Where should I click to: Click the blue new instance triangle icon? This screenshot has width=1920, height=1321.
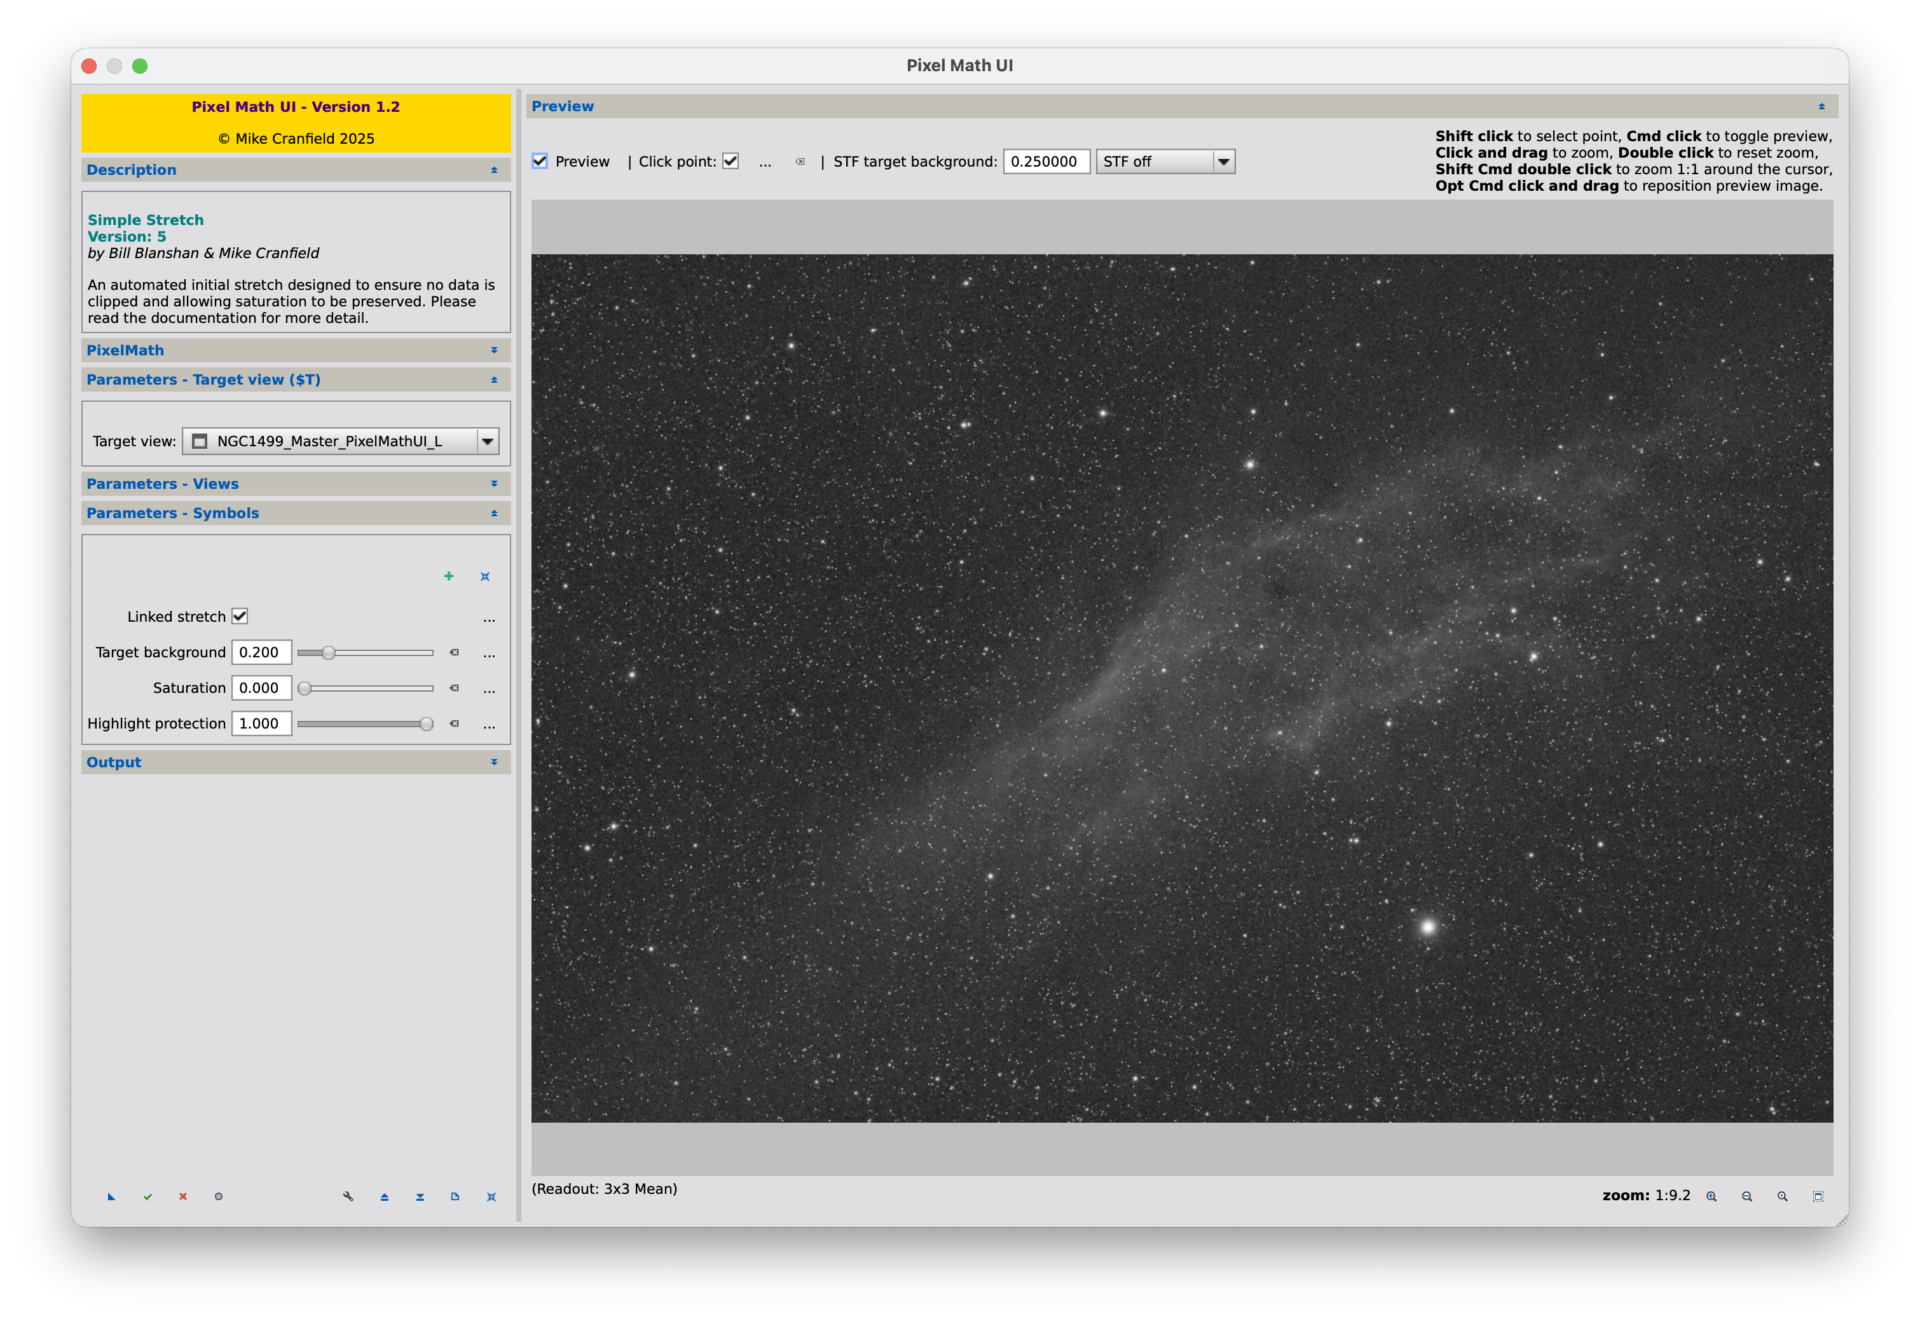111,1197
